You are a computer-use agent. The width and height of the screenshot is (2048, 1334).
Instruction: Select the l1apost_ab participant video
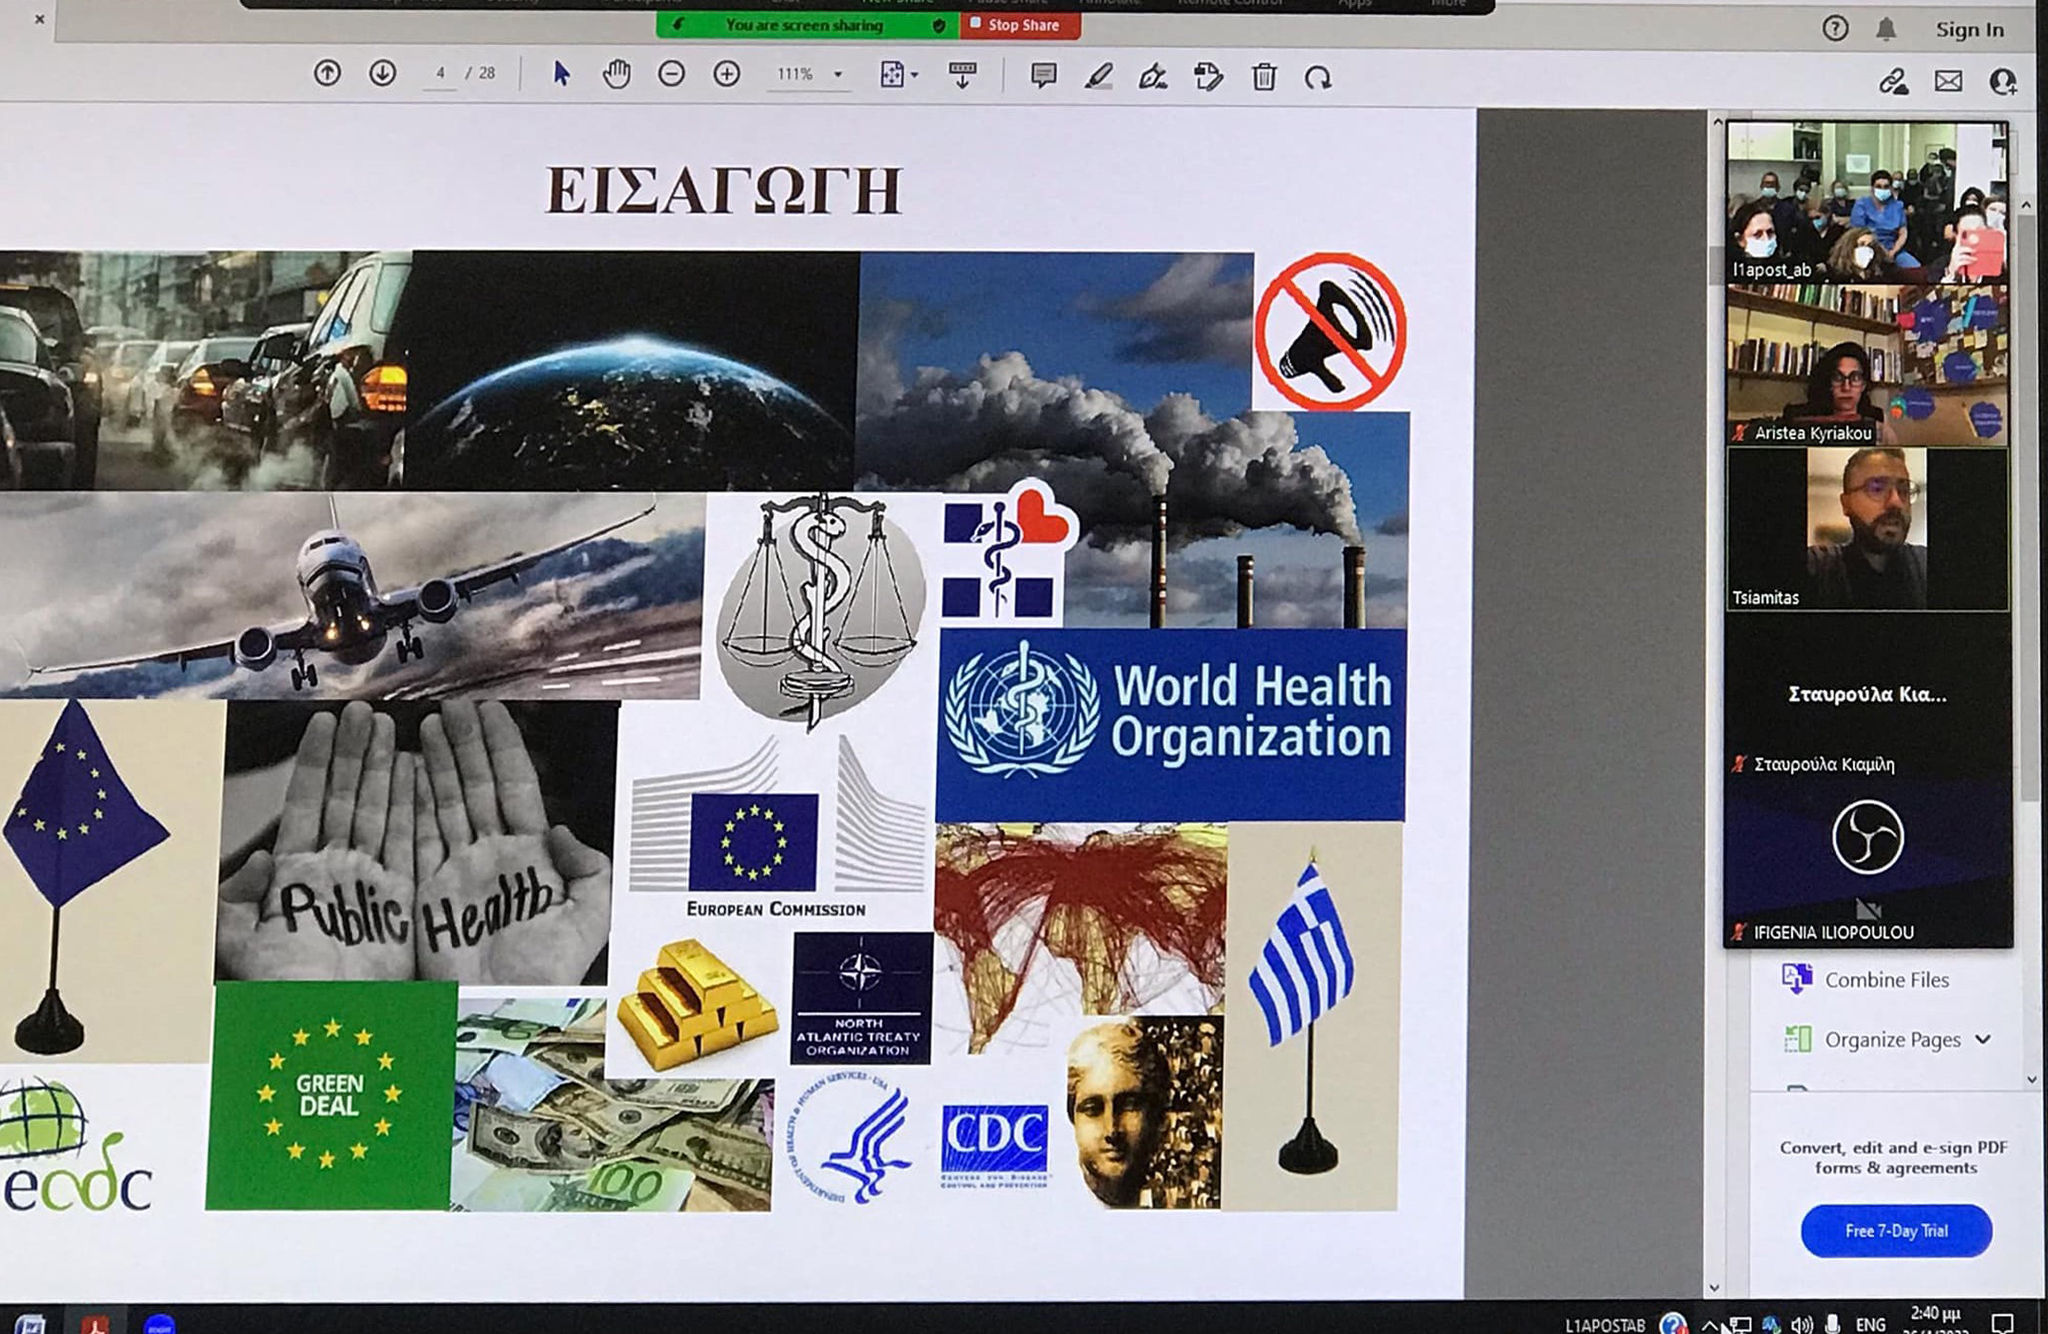[x=1867, y=202]
